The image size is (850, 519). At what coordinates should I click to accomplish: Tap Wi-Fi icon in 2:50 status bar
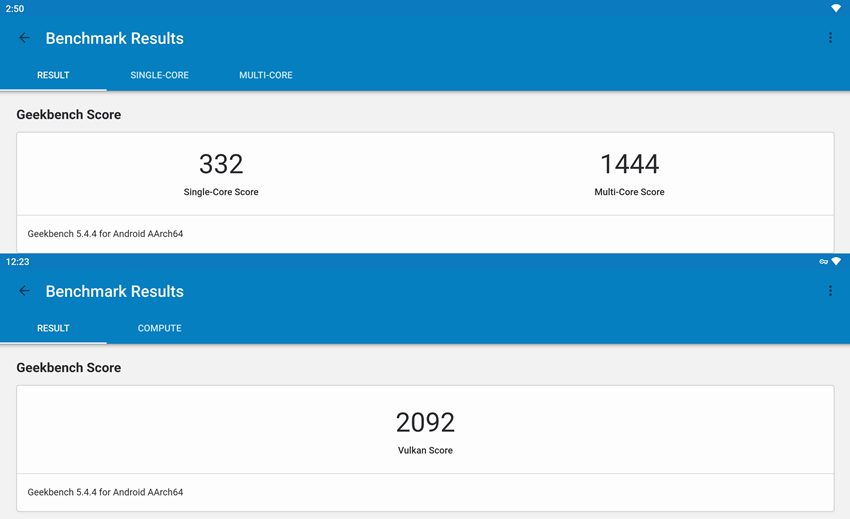pyautogui.click(x=836, y=8)
